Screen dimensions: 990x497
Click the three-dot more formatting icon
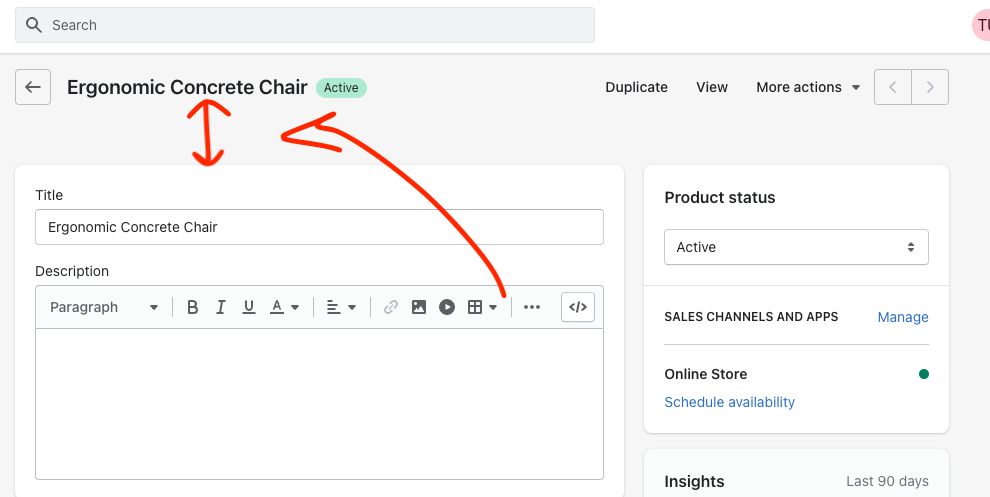tap(532, 308)
